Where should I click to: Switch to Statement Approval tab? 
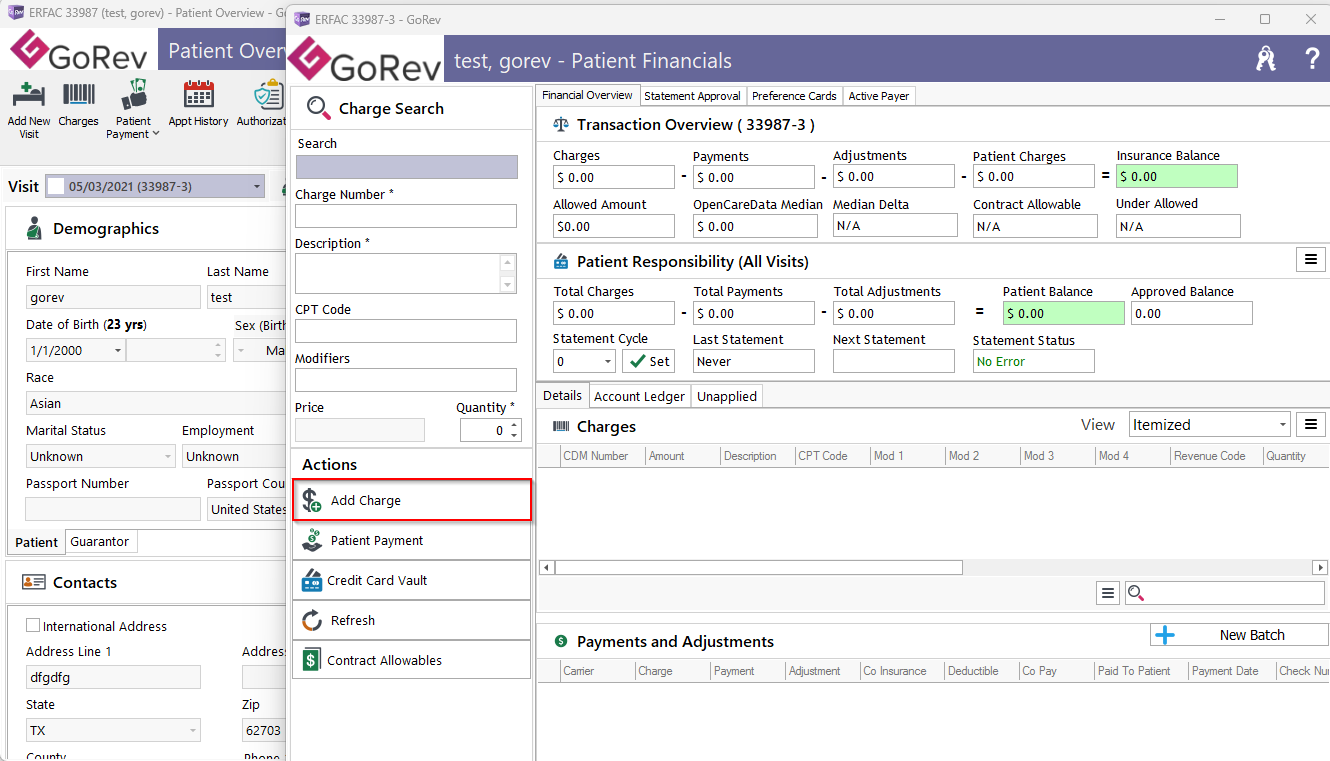click(692, 96)
